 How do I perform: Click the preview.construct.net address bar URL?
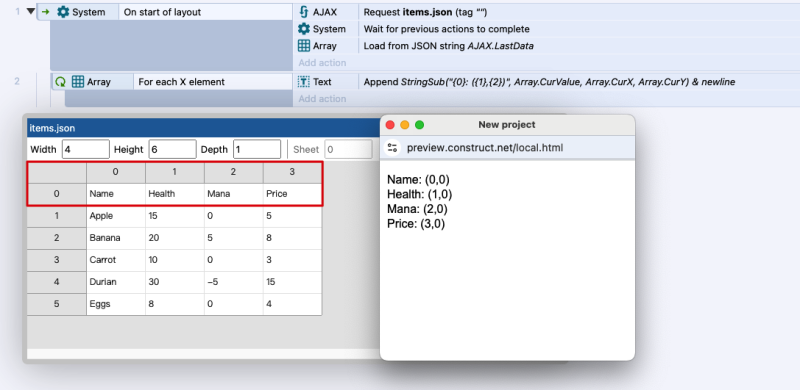click(x=485, y=148)
